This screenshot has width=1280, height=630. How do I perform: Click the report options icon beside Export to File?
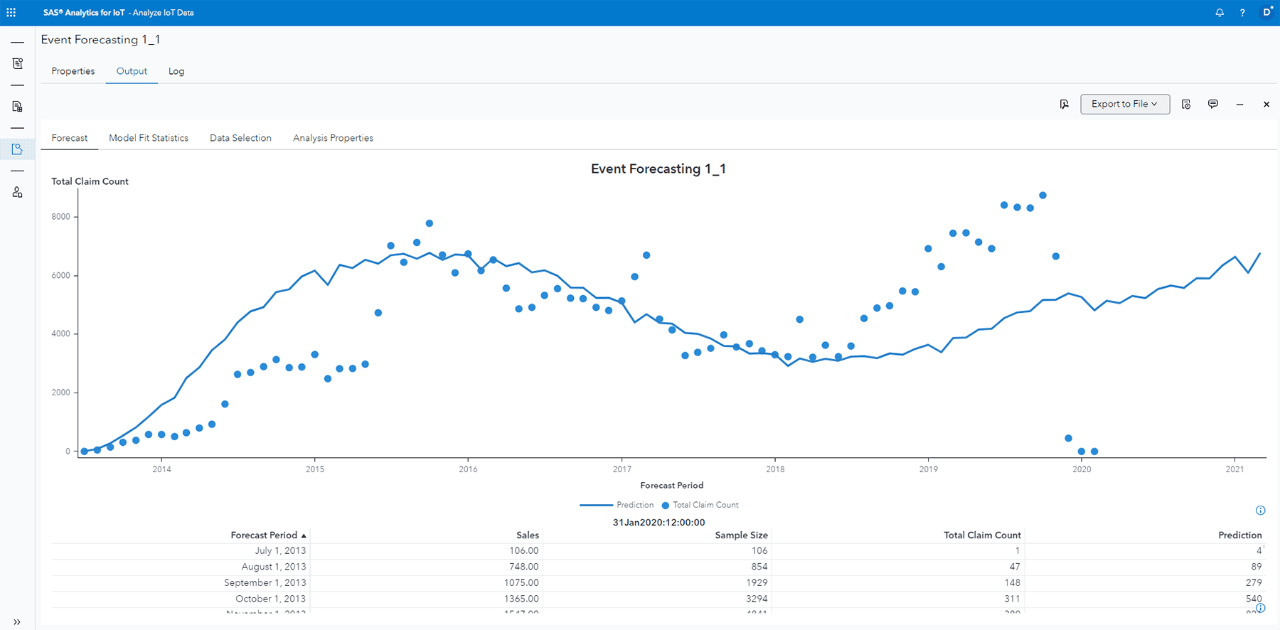(x=1185, y=104)
